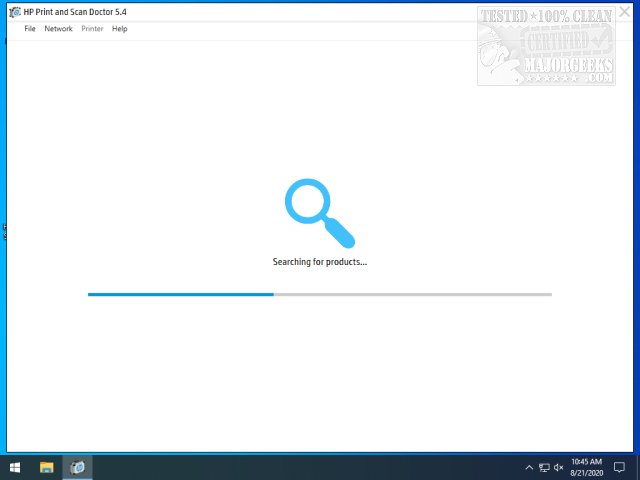
Task: Click the HP Print and Scan Doctor title icon
Action: (x=15, y=12)
